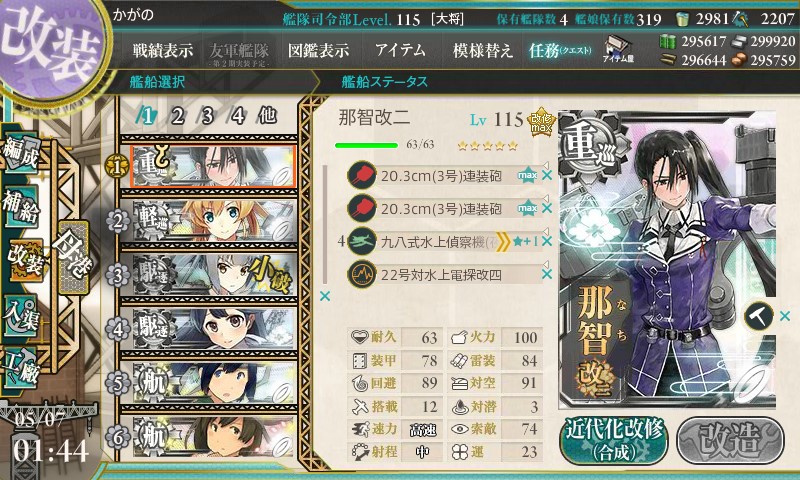
Task: Click the 九八式水上偵察機 seaplane equipment icon
Action: 362,241
